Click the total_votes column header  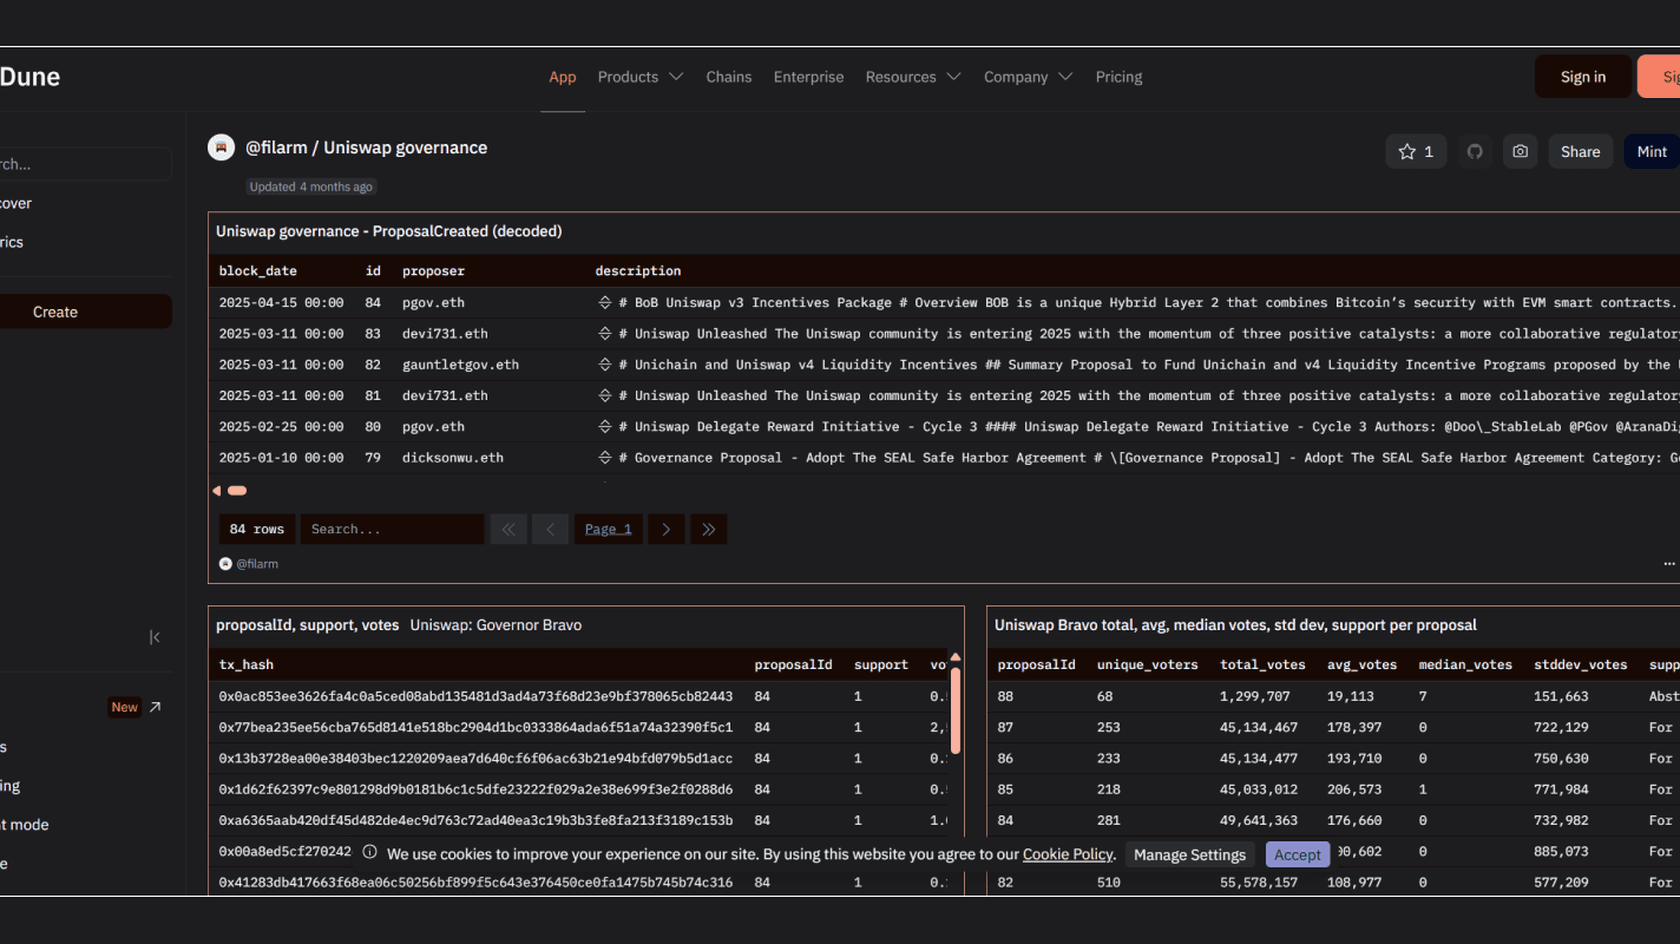click(1262, 665)
